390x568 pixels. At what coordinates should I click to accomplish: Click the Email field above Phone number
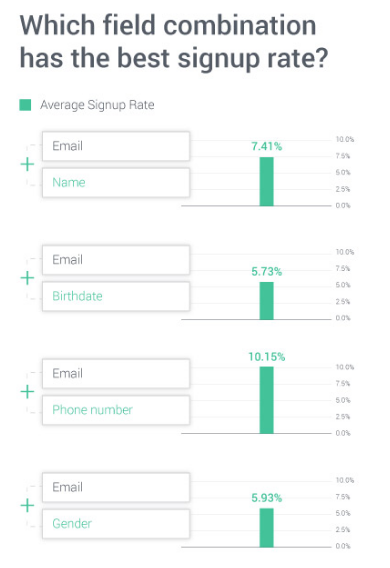pos(116,373)
